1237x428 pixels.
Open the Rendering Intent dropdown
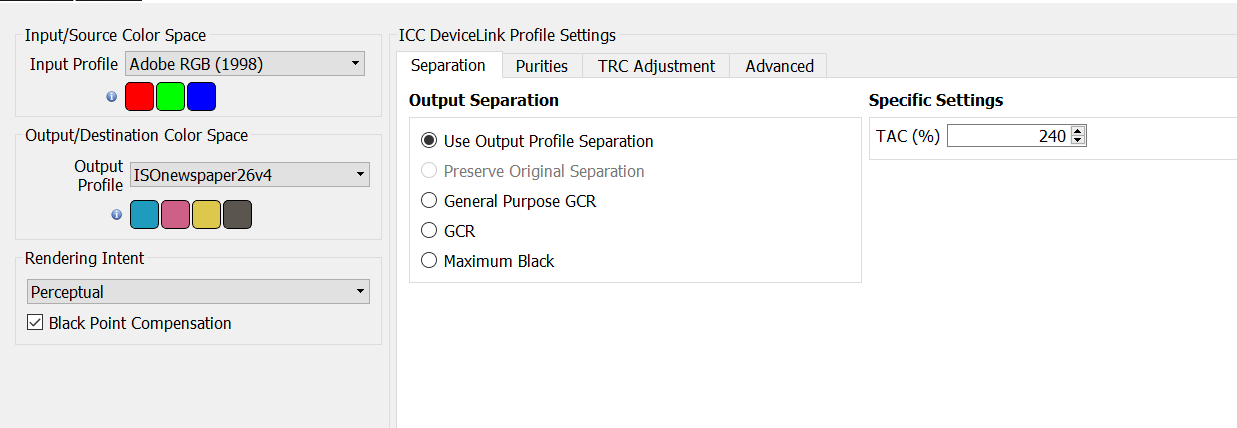coord(197,292)
